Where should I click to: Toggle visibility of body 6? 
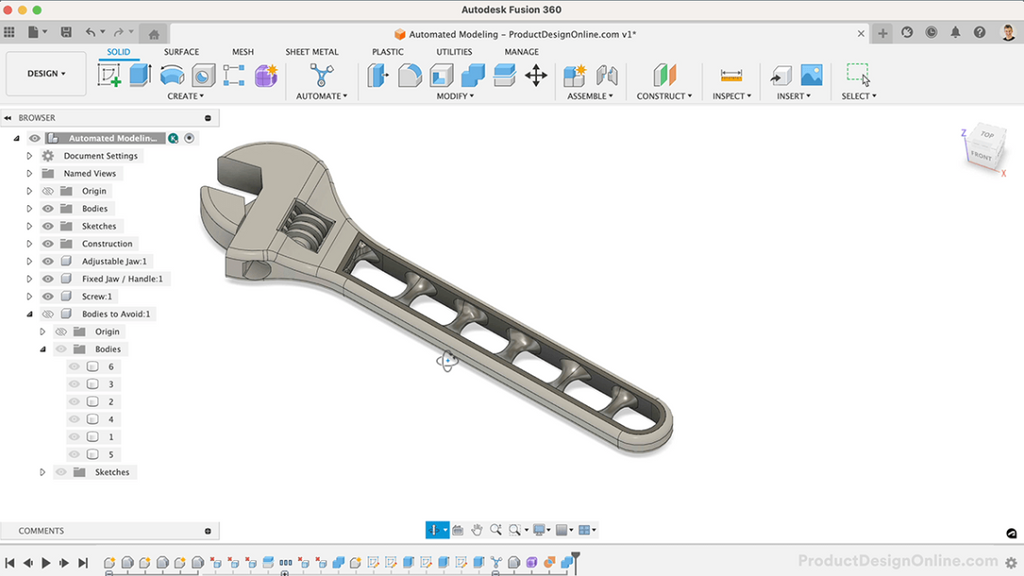(x=72, y=366)
